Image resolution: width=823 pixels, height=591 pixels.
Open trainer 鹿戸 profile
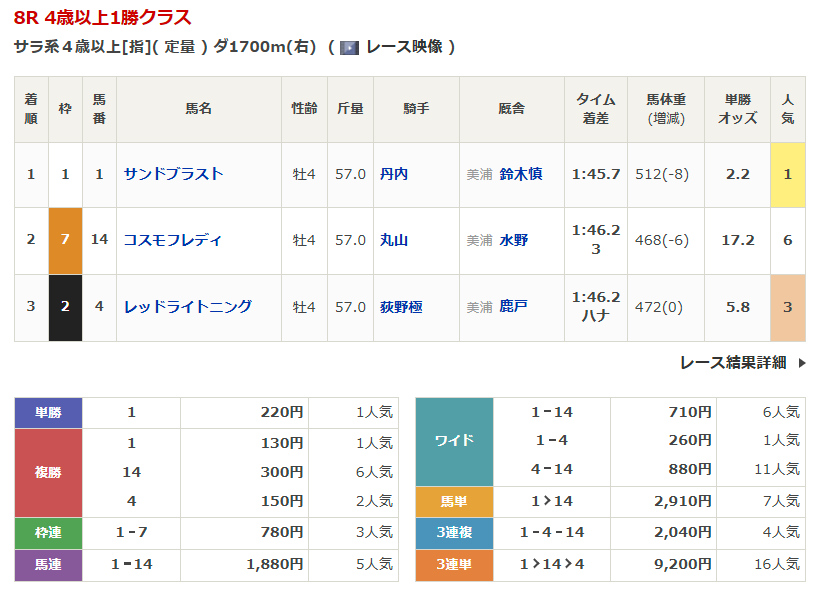pos(514,307)
